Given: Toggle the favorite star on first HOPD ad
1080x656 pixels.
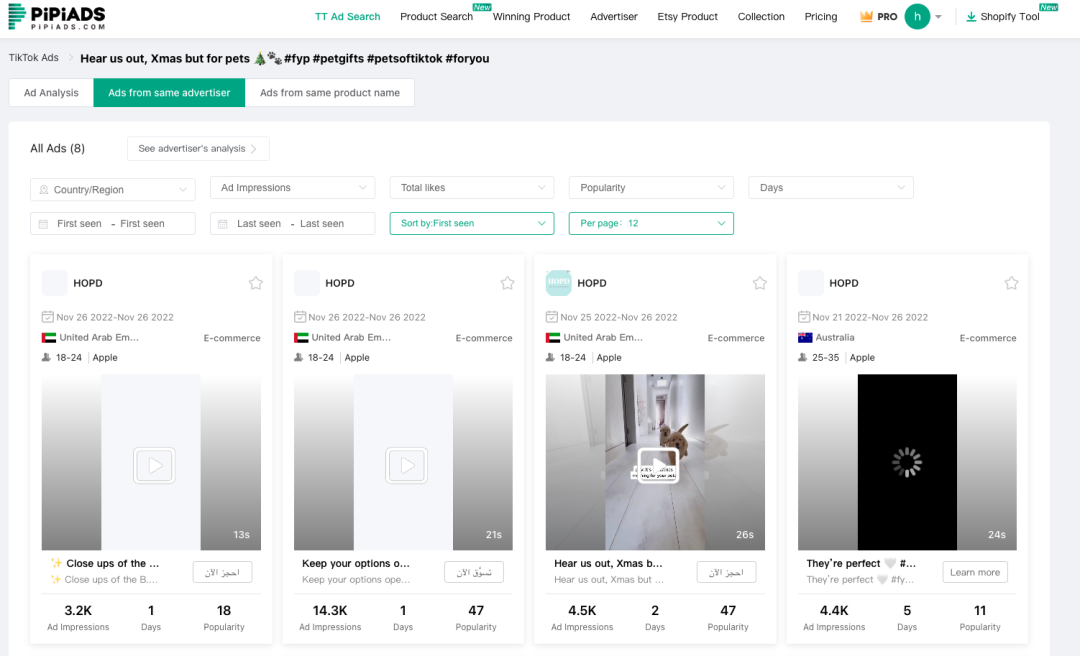Looking at the screenshot, I should (255, 282).
